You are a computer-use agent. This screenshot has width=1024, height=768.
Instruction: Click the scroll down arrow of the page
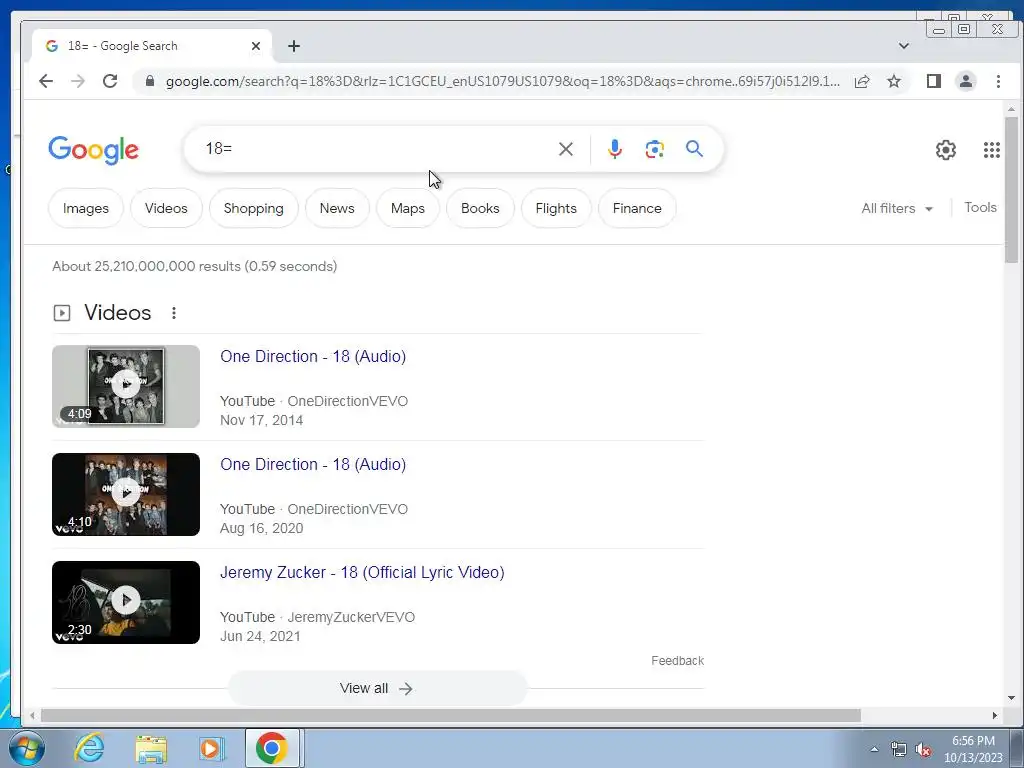click(1012, 697)
